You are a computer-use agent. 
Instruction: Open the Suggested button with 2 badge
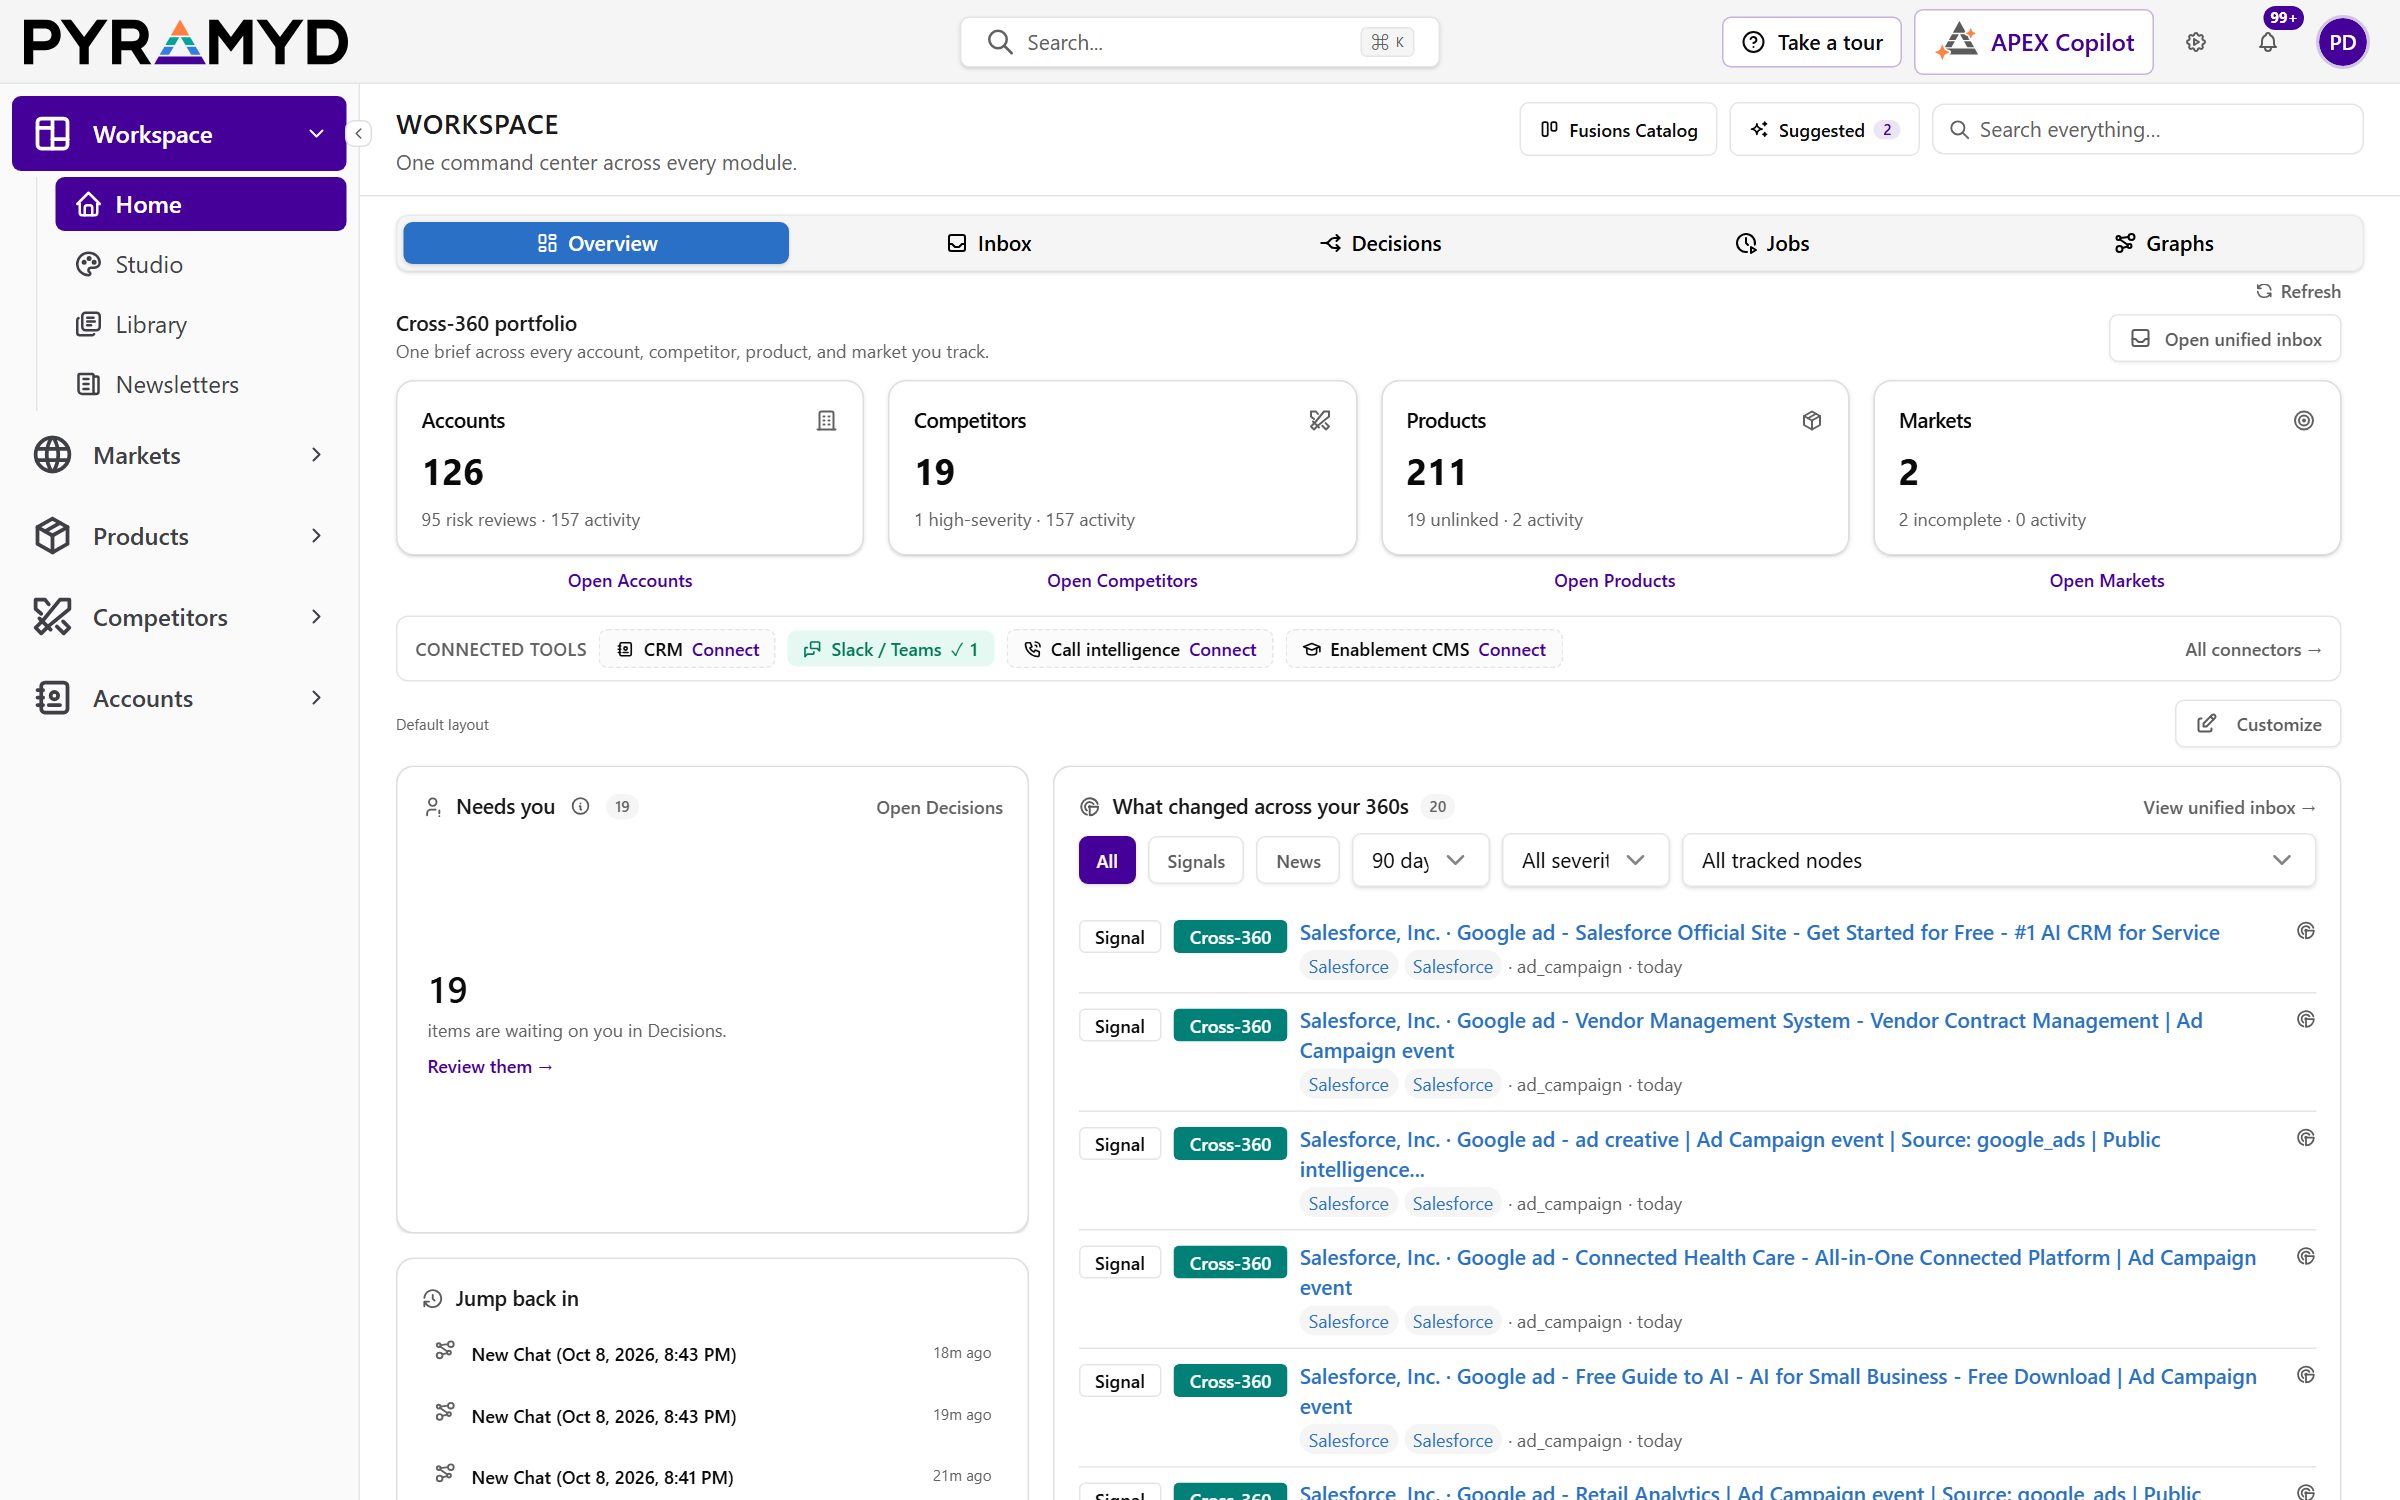click(1824, 130)
